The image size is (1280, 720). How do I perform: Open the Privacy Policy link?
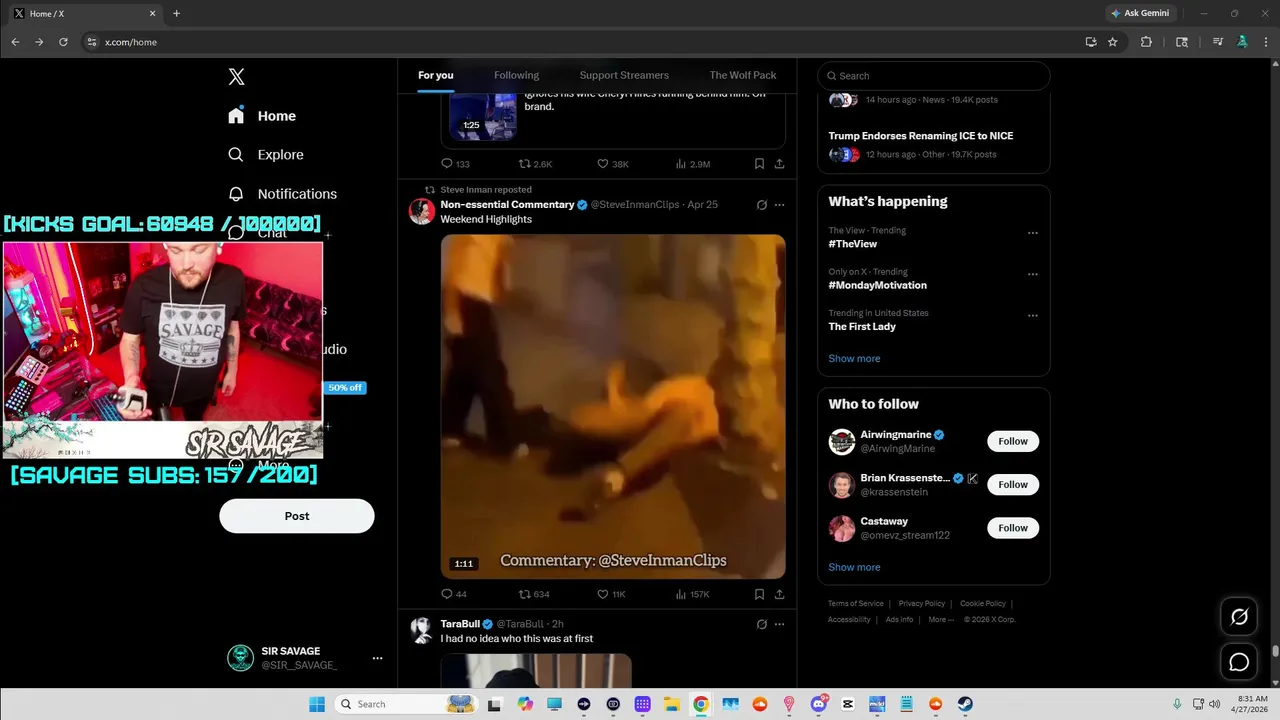point(921,604)
